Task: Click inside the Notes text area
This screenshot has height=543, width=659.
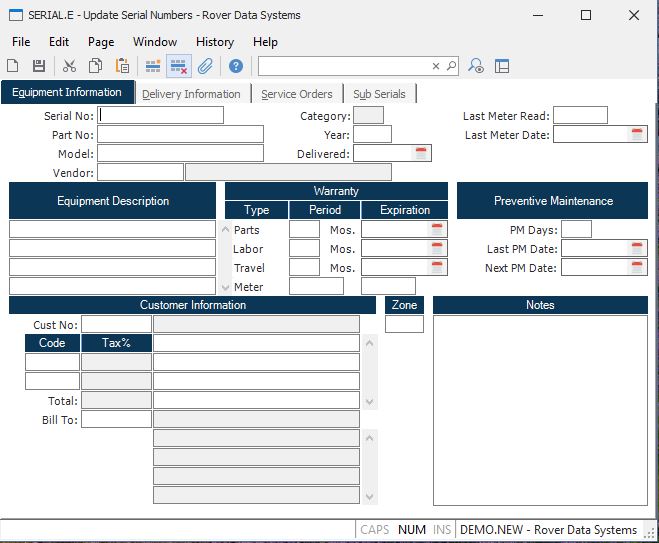Action: (x=540, y=410)
